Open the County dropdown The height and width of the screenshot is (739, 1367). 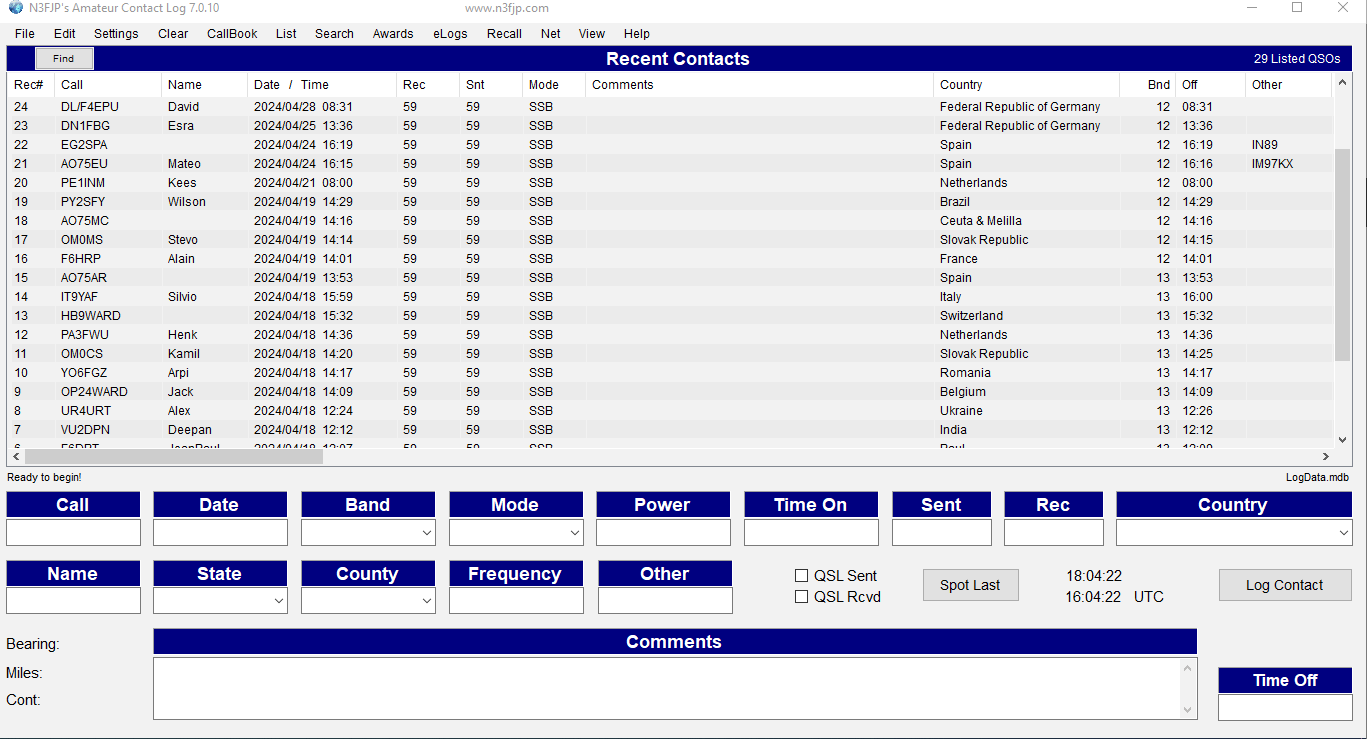(427, 601)
